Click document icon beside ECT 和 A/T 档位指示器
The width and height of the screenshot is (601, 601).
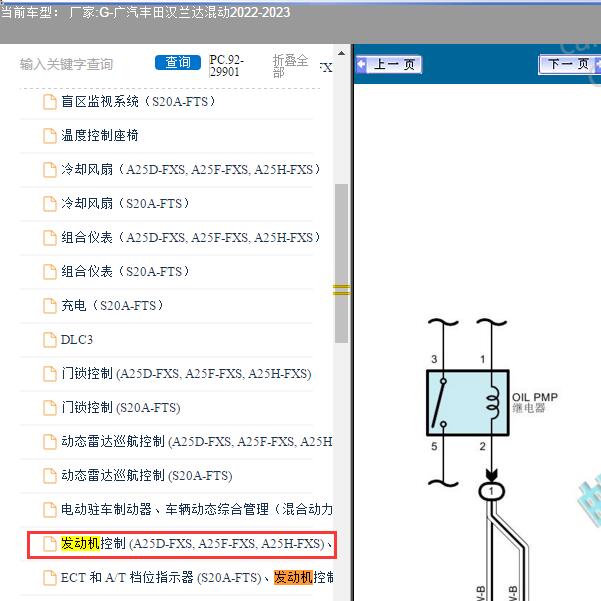click(50, 578)
